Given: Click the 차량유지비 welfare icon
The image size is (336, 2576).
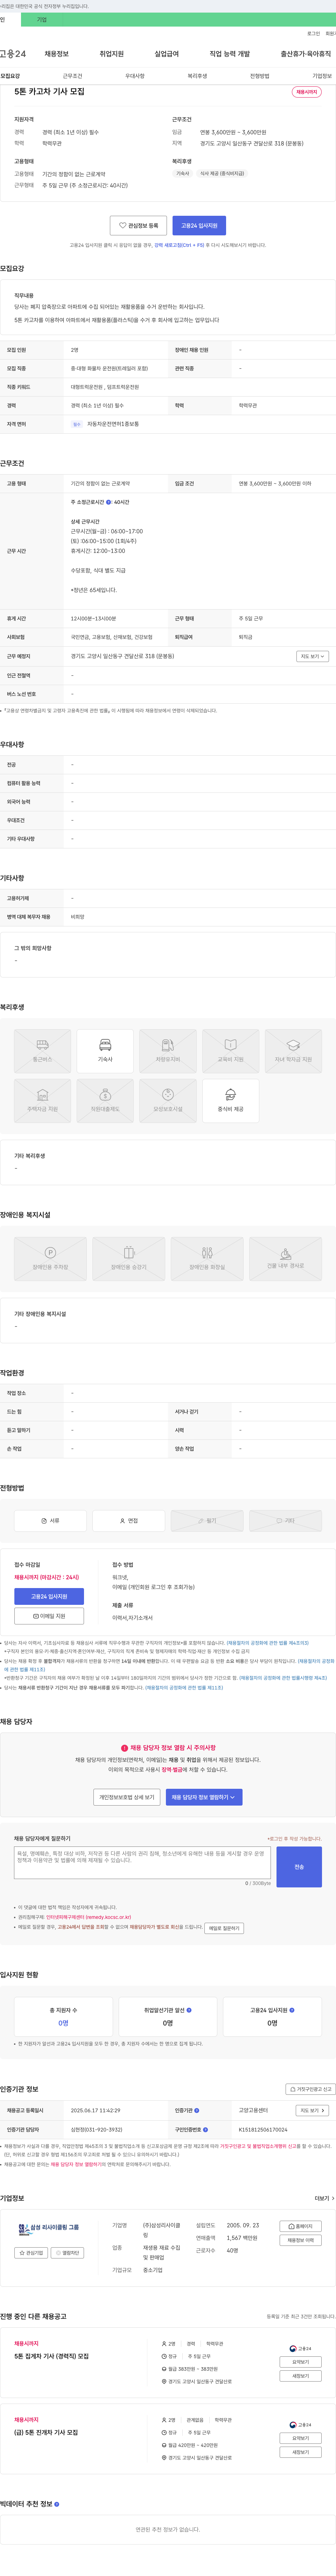Looking at the screenshot, I should click(x=168, y=1051).
